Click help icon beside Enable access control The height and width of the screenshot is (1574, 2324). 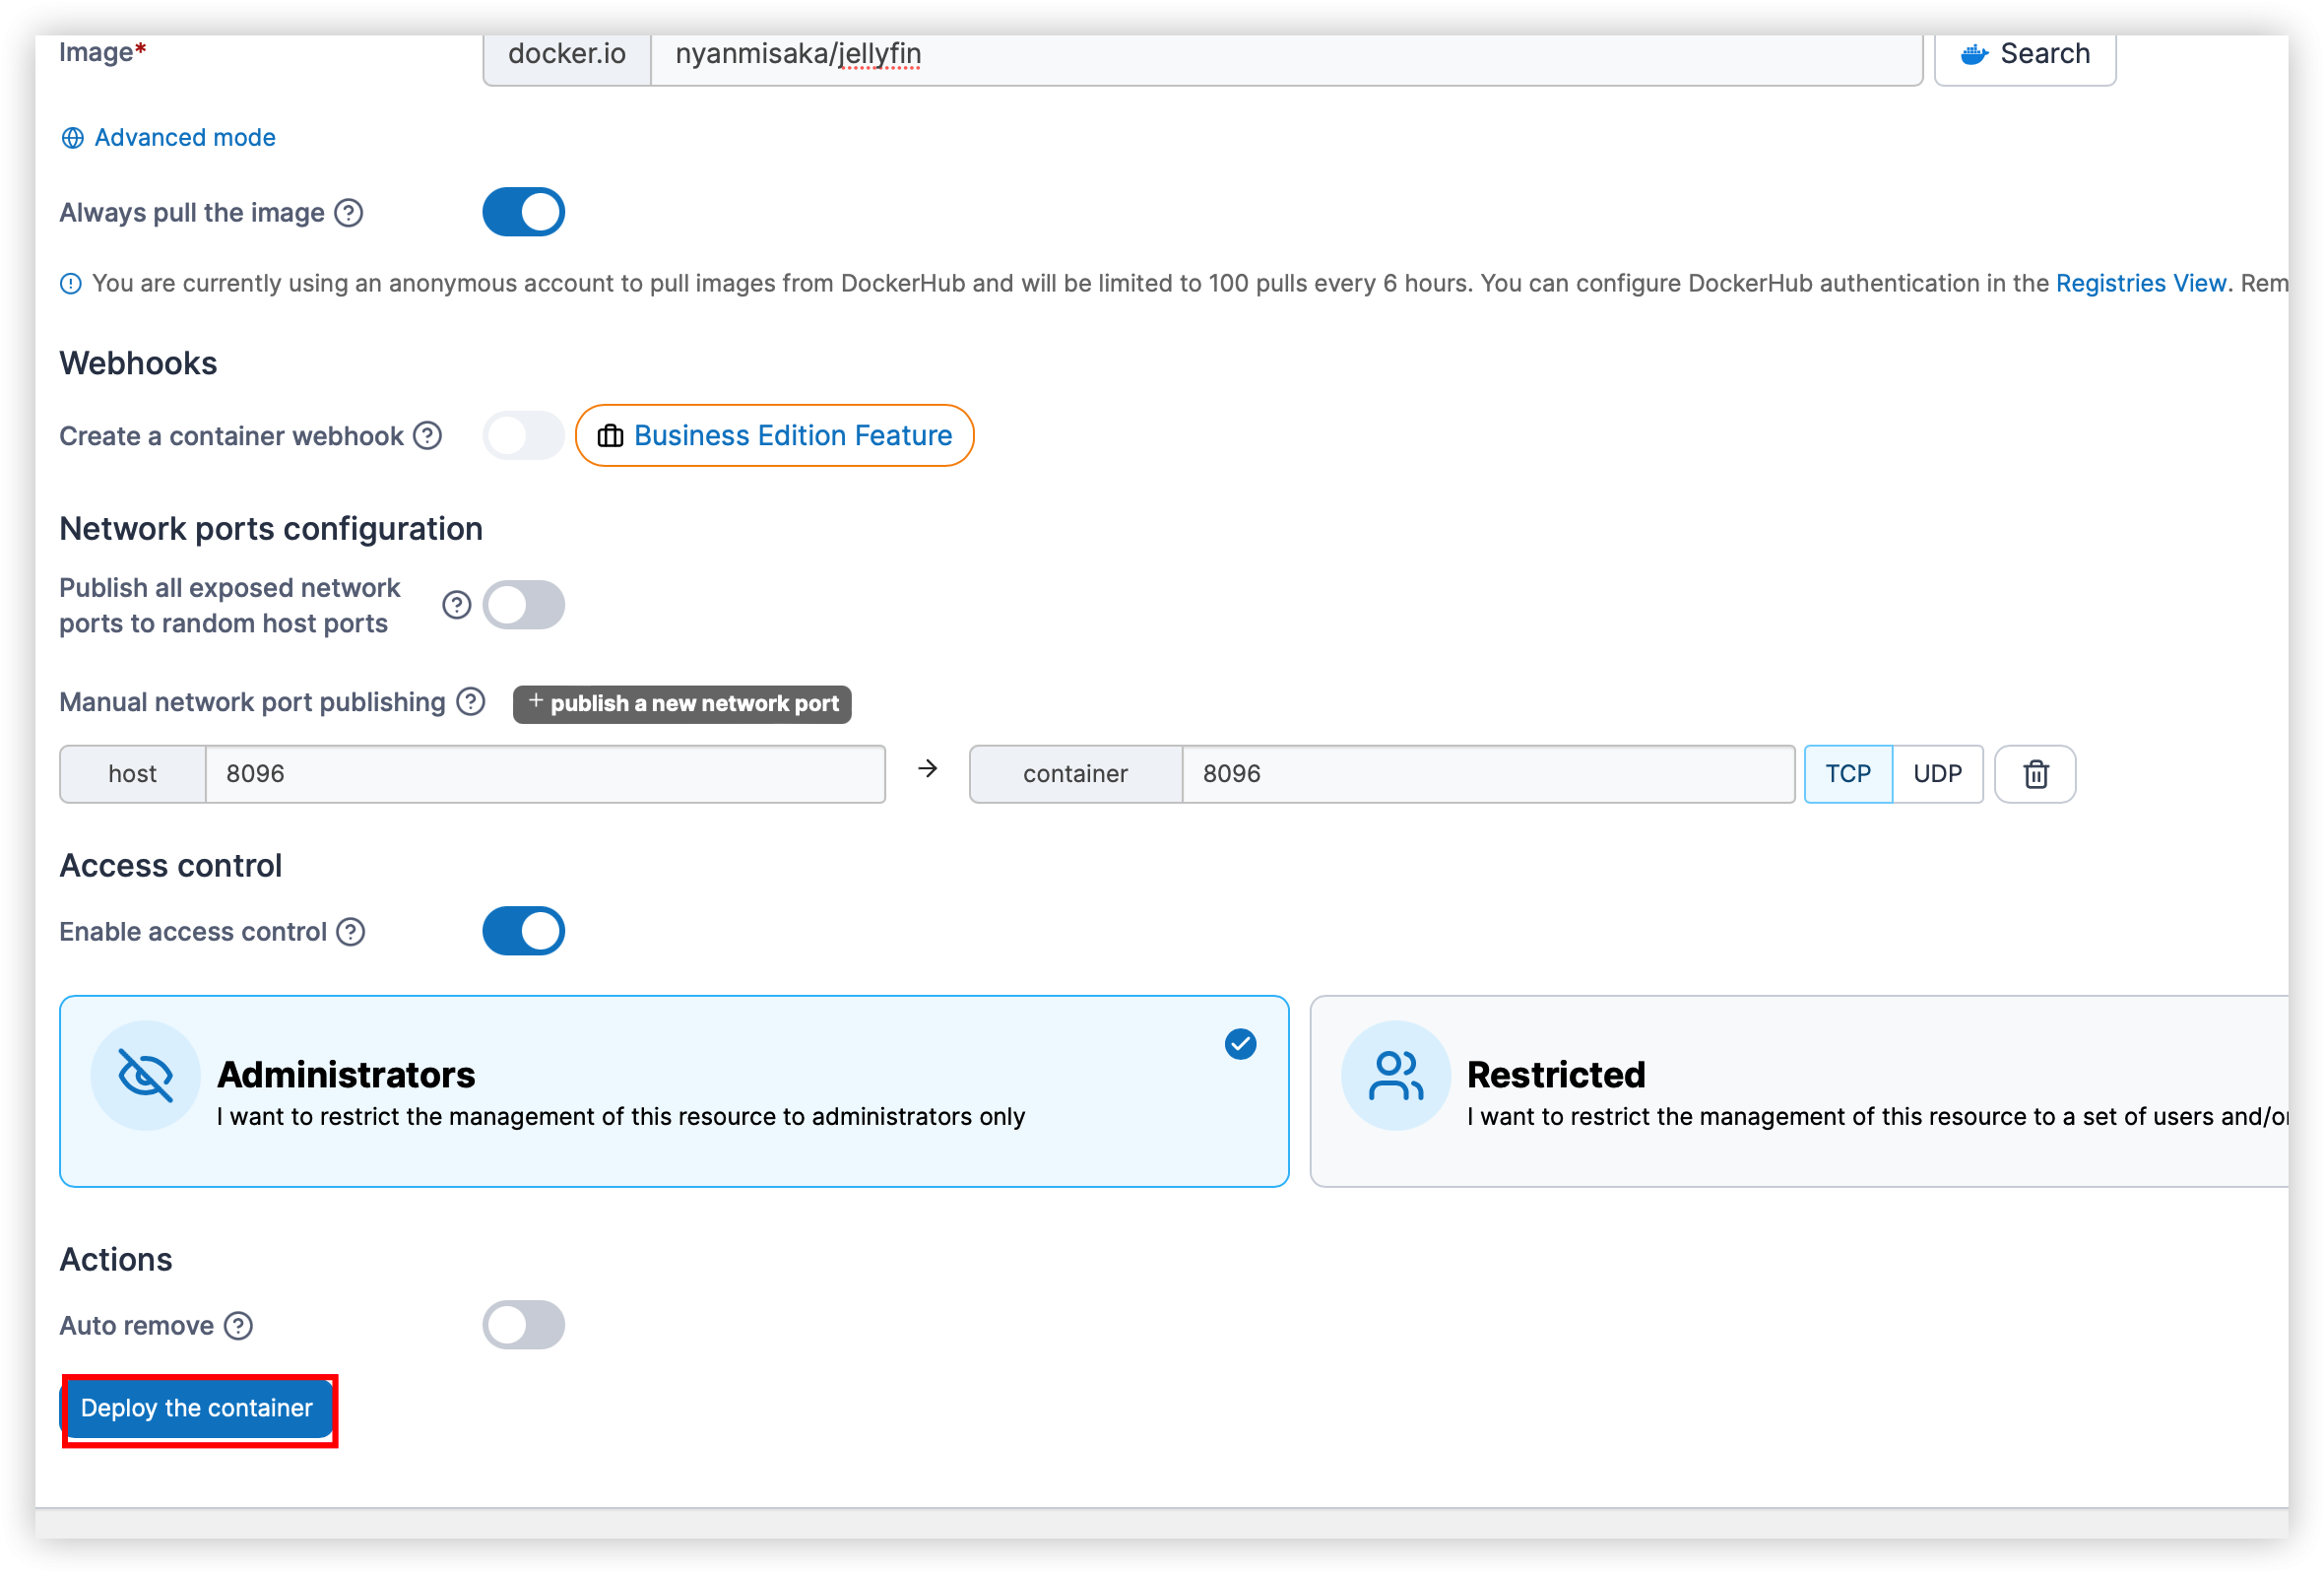pos(350,932)
